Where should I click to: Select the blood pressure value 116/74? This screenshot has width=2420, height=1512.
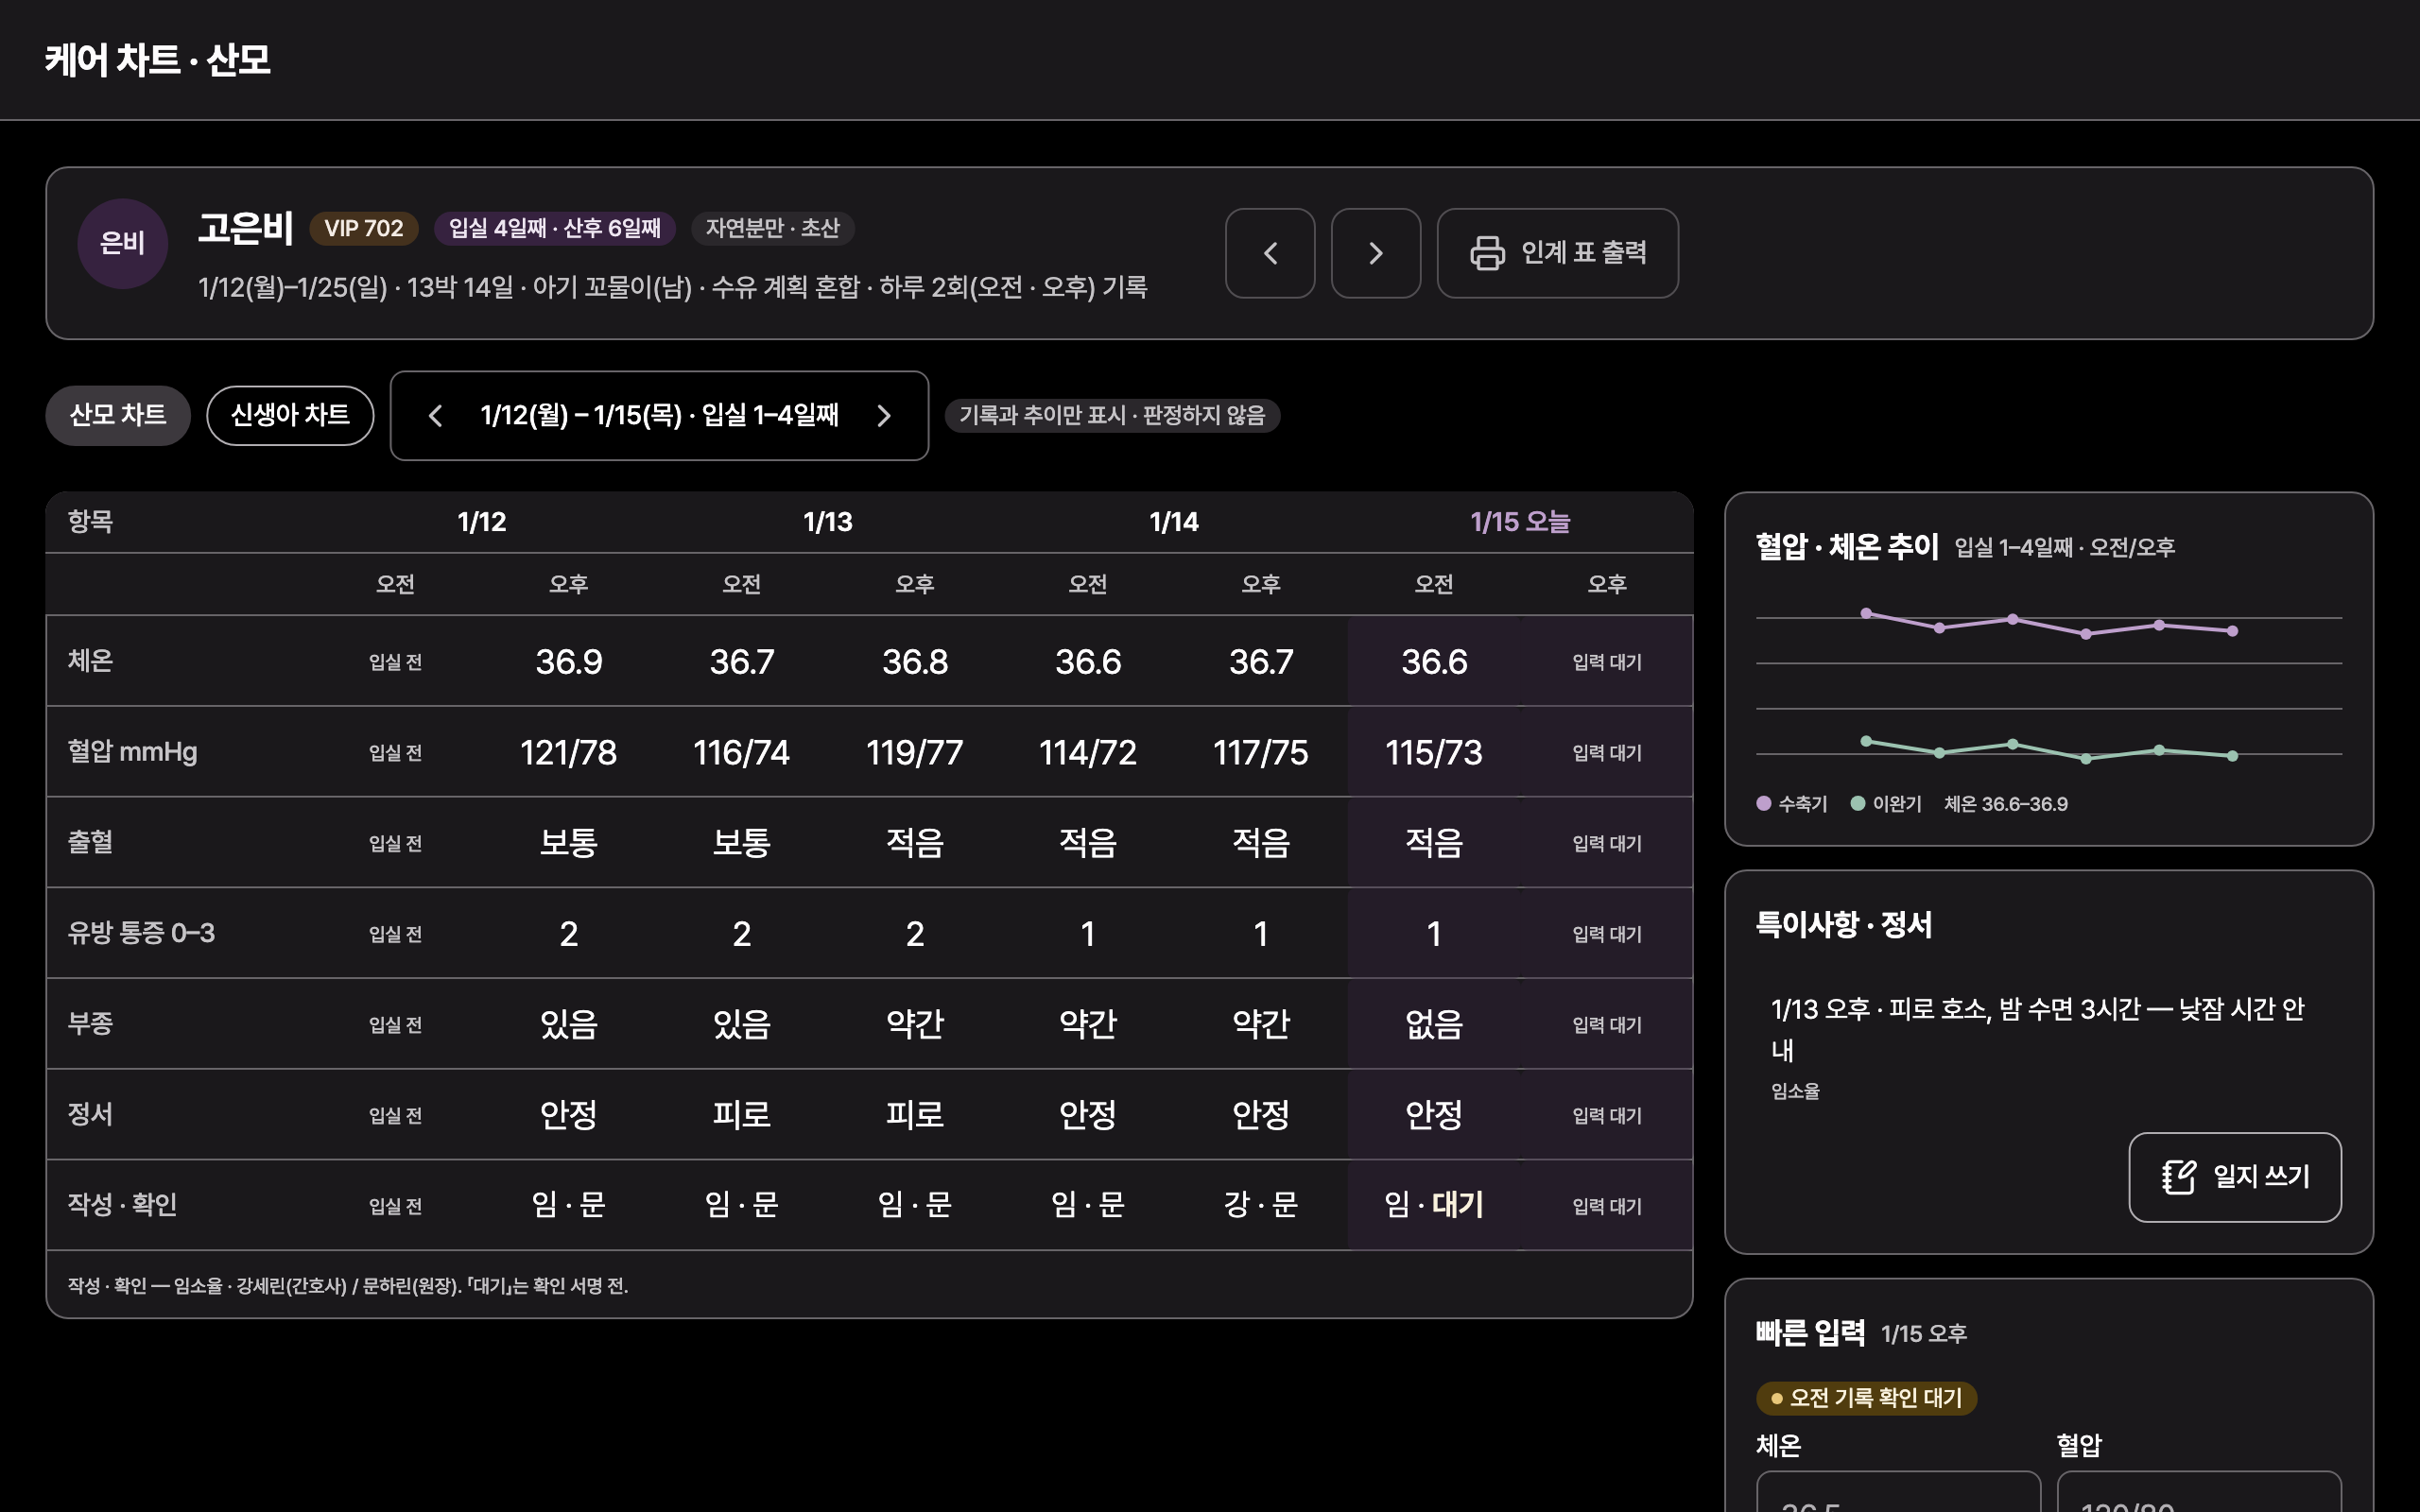(742, 752)
